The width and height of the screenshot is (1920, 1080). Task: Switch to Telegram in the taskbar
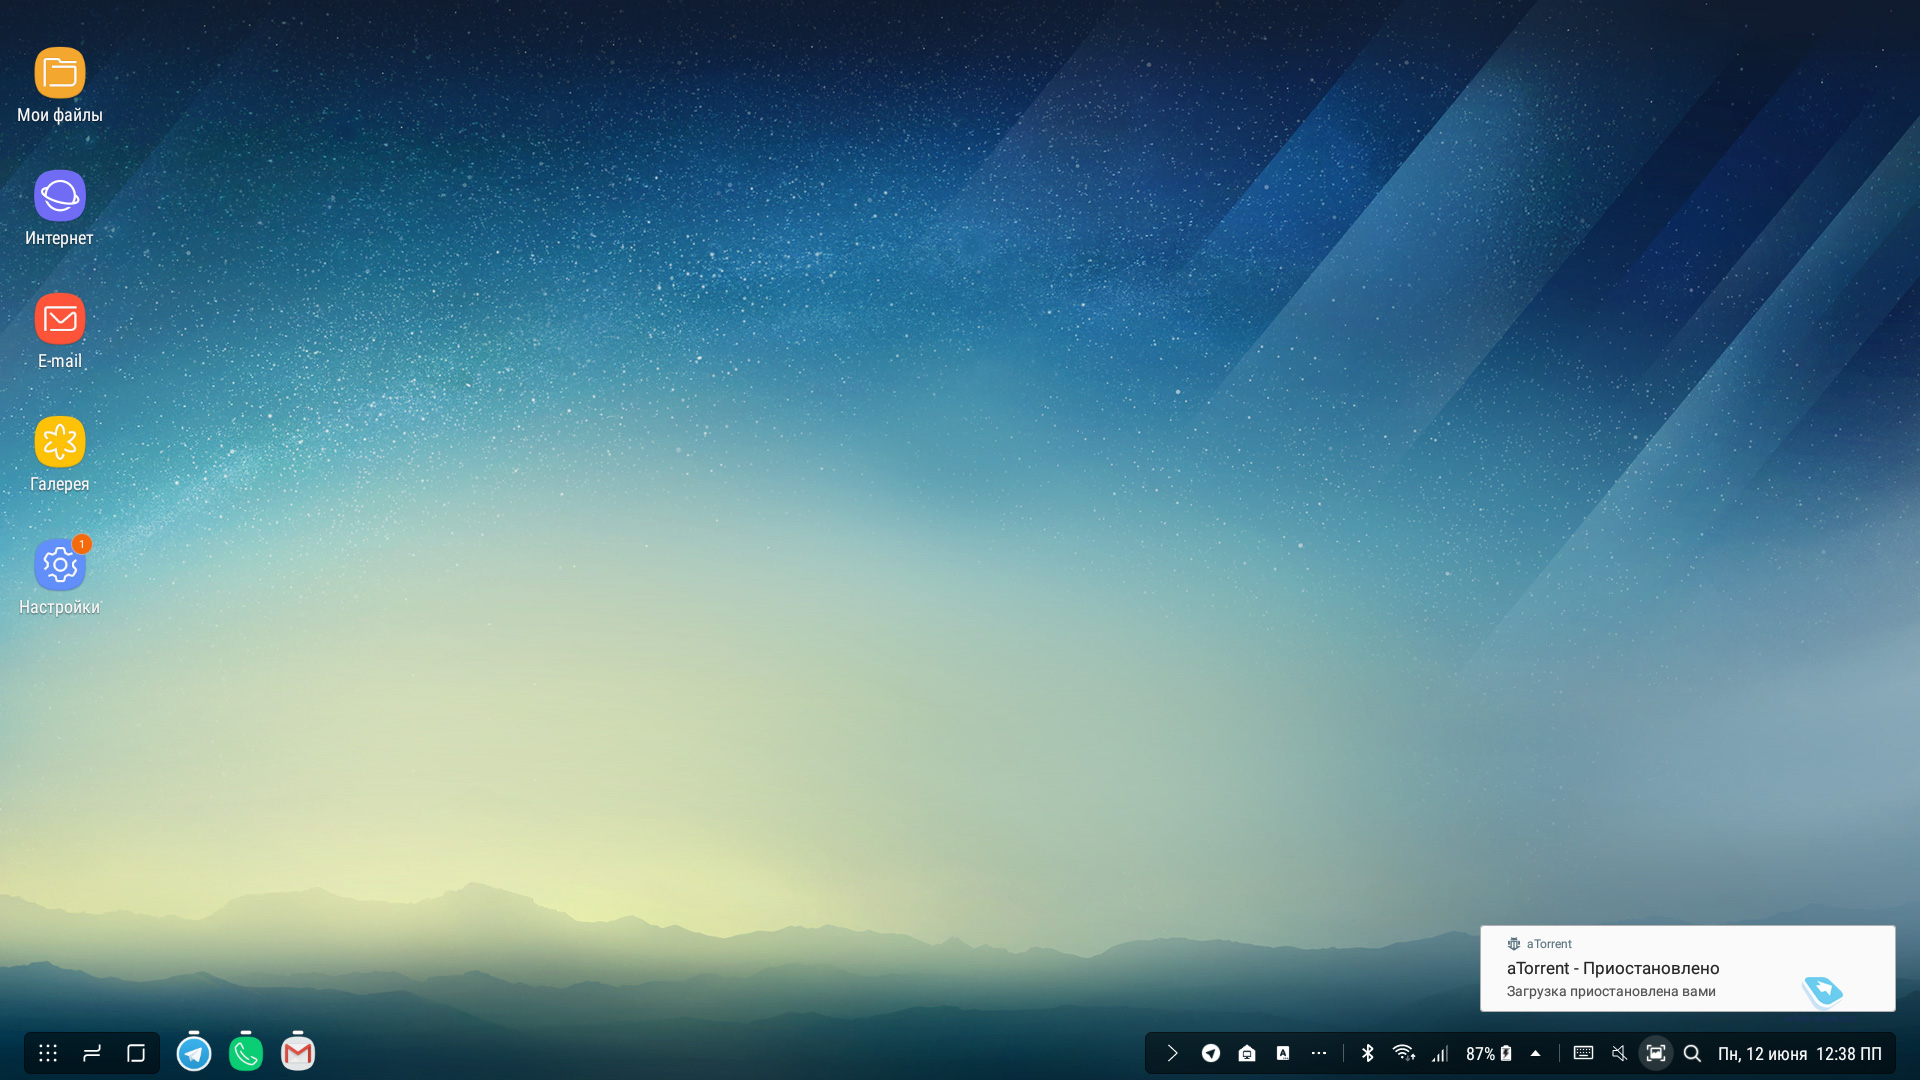[194, 1053]
